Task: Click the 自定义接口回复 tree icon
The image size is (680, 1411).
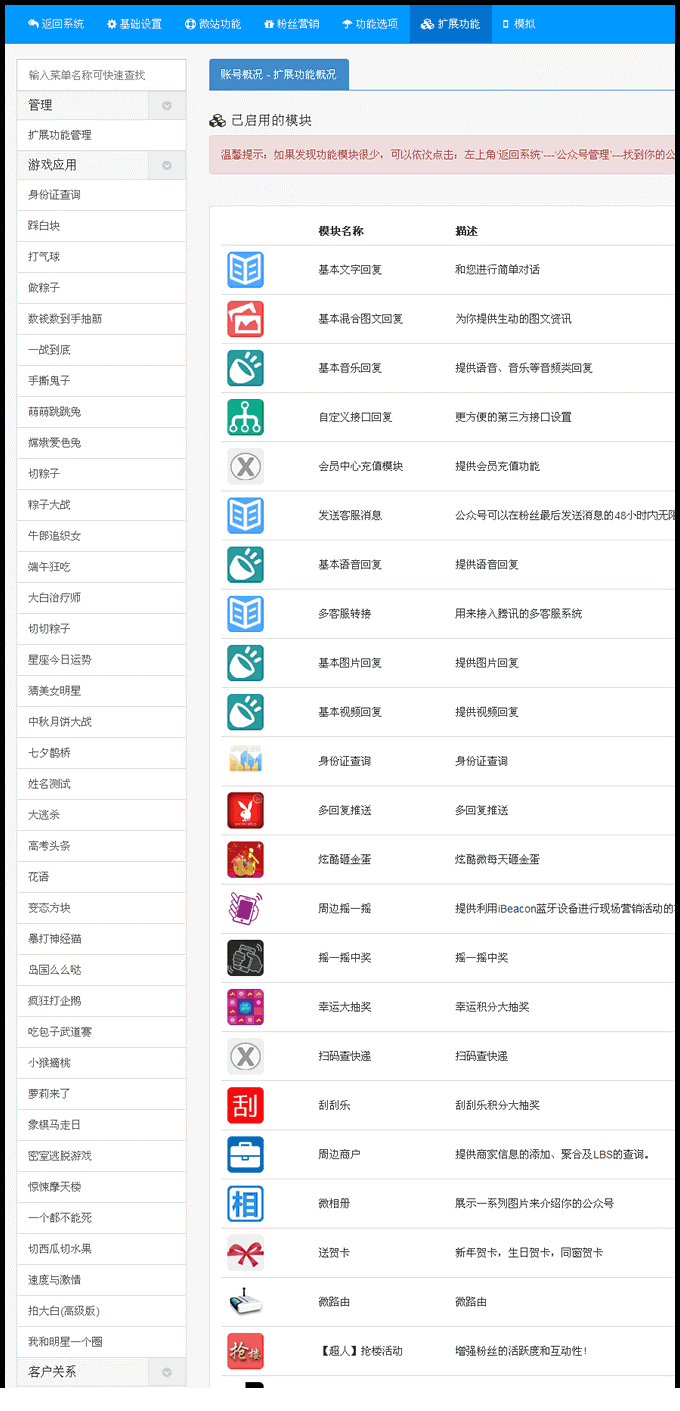Action: click(245, 417)
